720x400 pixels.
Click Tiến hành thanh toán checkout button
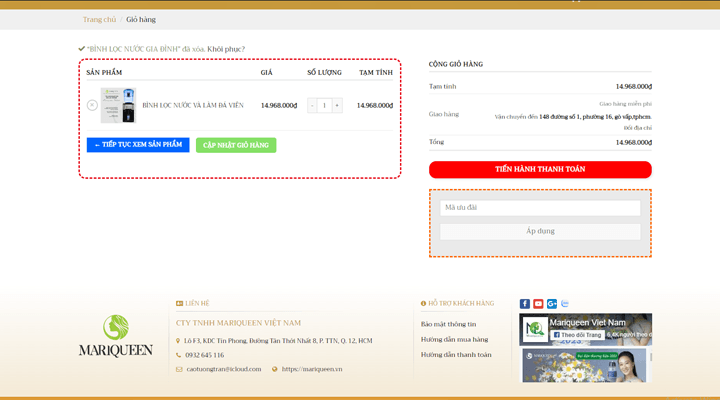click(x=540, y=170)
